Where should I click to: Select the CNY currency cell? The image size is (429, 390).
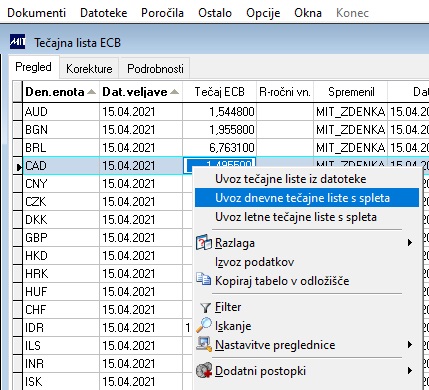61,184
